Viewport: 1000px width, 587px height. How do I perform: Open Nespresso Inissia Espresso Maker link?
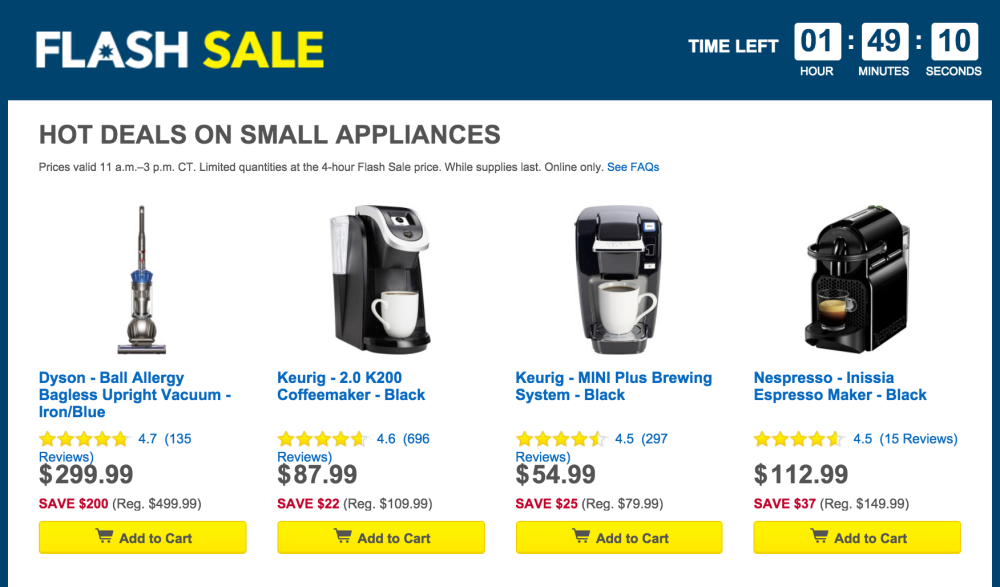[840, 386]
